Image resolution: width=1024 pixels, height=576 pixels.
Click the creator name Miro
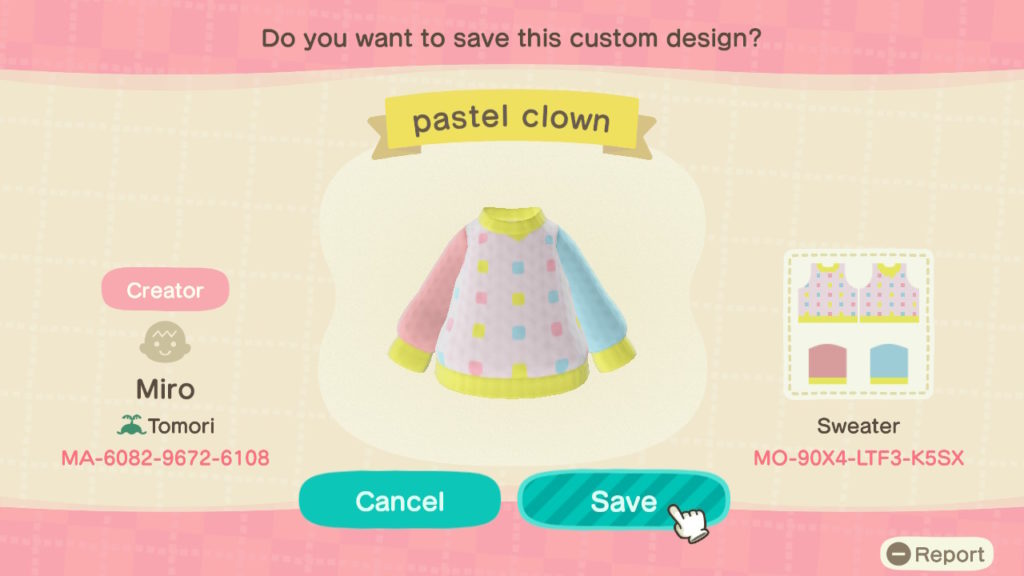[165, 389]
